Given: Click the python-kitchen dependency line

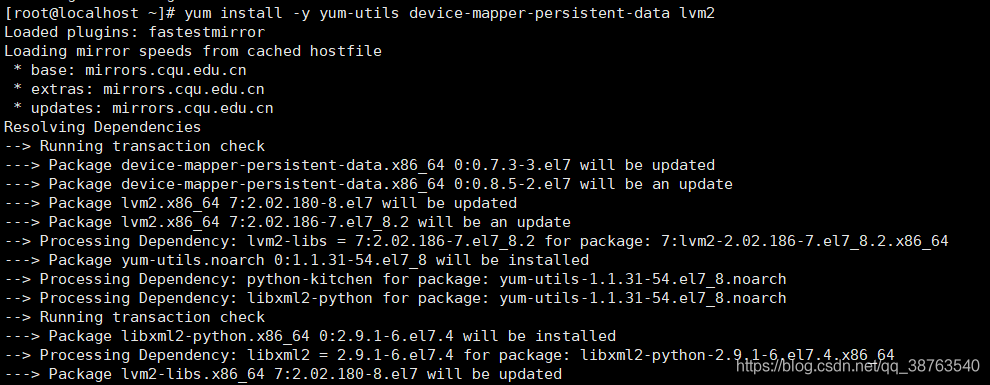Looking at the screenshot, I should 395,278.
